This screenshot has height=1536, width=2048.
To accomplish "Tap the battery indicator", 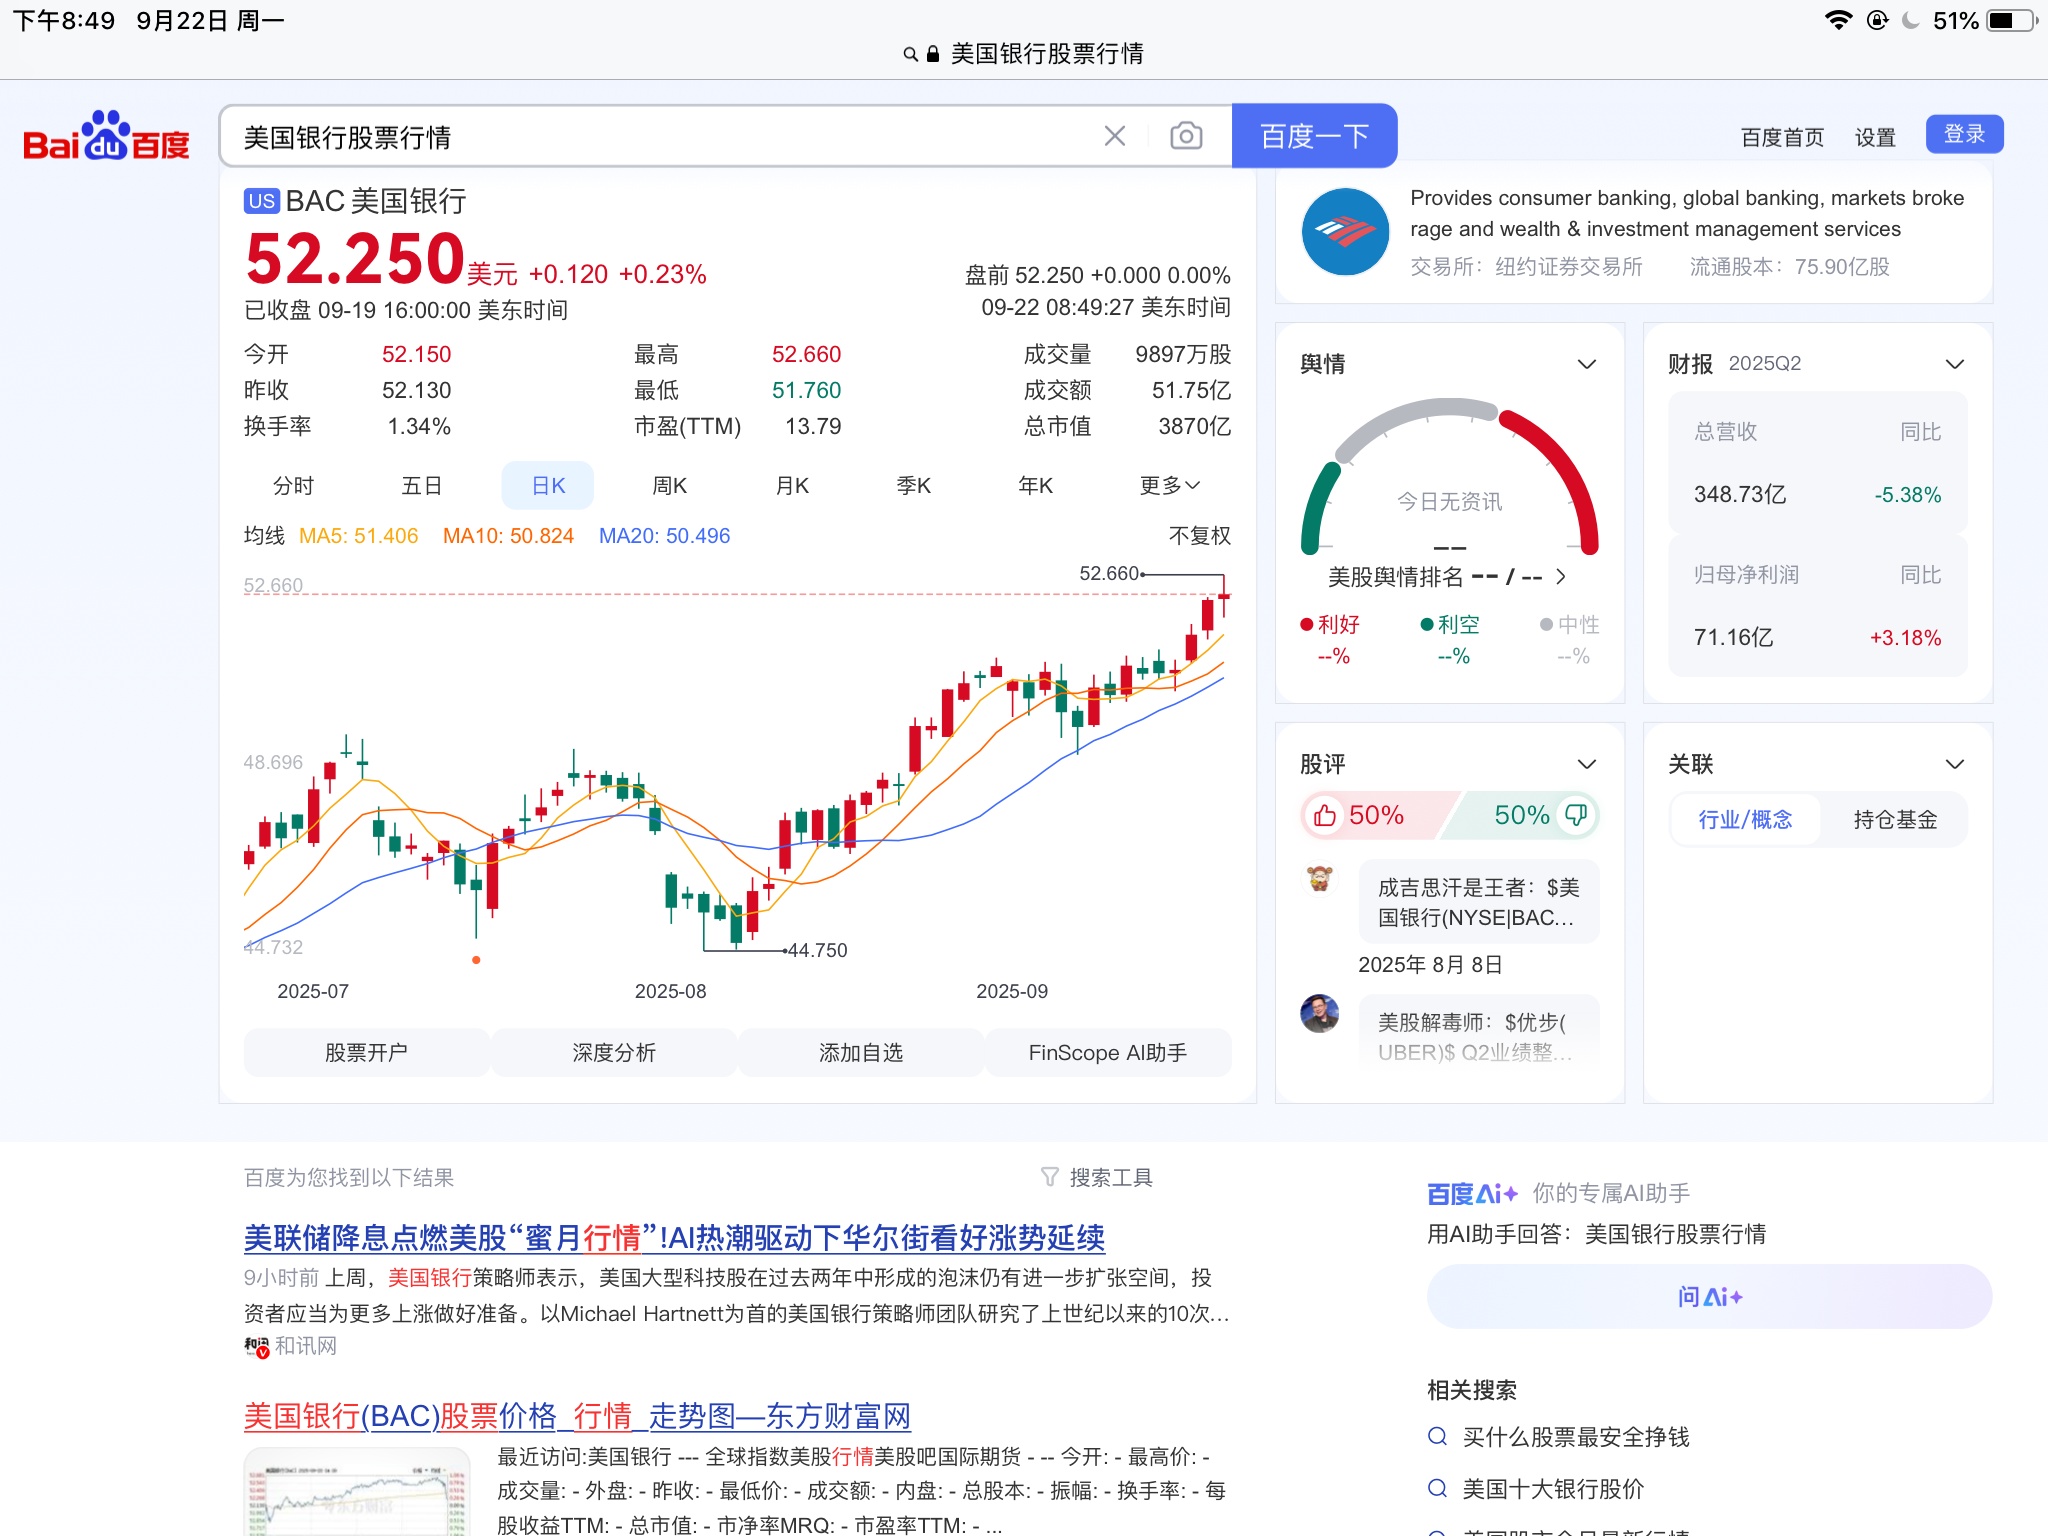I will pyautogui.click(x=2012, y=20).
